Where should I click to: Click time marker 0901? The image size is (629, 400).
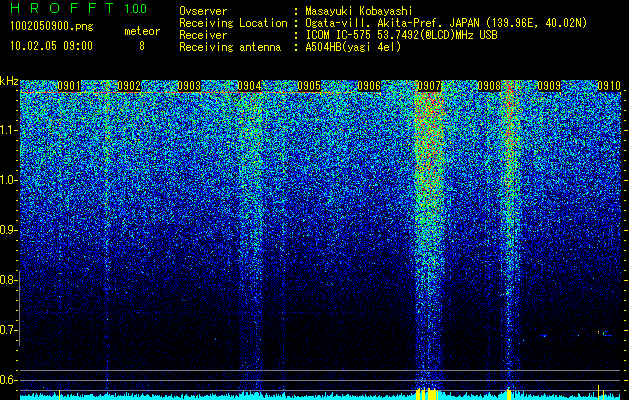click(69, 86)
